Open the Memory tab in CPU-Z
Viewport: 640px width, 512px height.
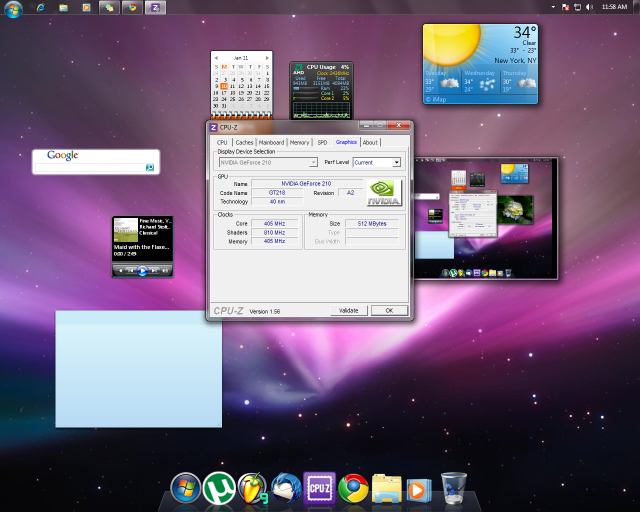299,142
